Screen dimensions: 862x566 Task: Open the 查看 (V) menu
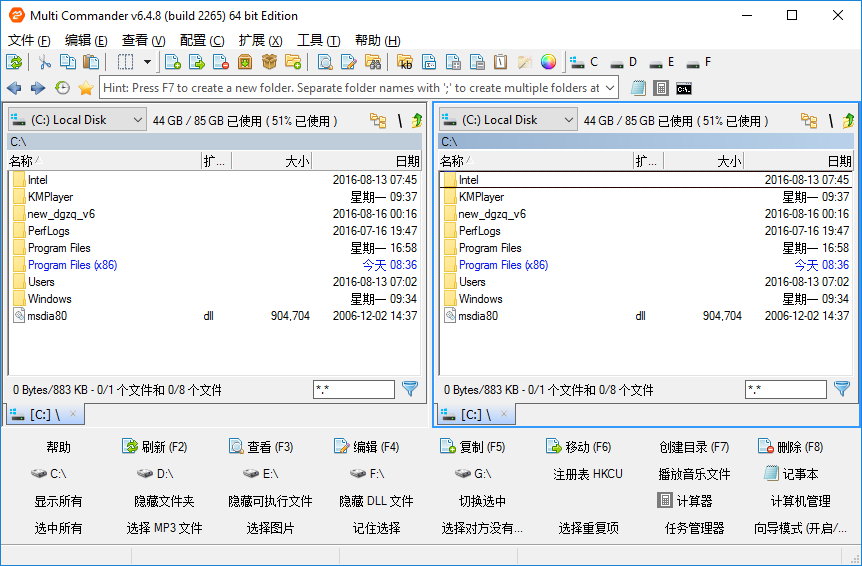[x=143, y=41]
